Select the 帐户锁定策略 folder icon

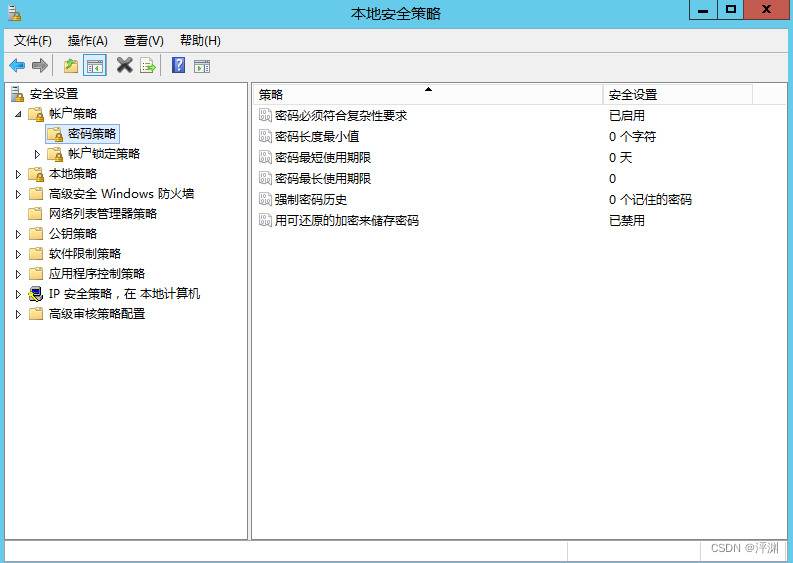pyautogui.click(x=55, y=154)
